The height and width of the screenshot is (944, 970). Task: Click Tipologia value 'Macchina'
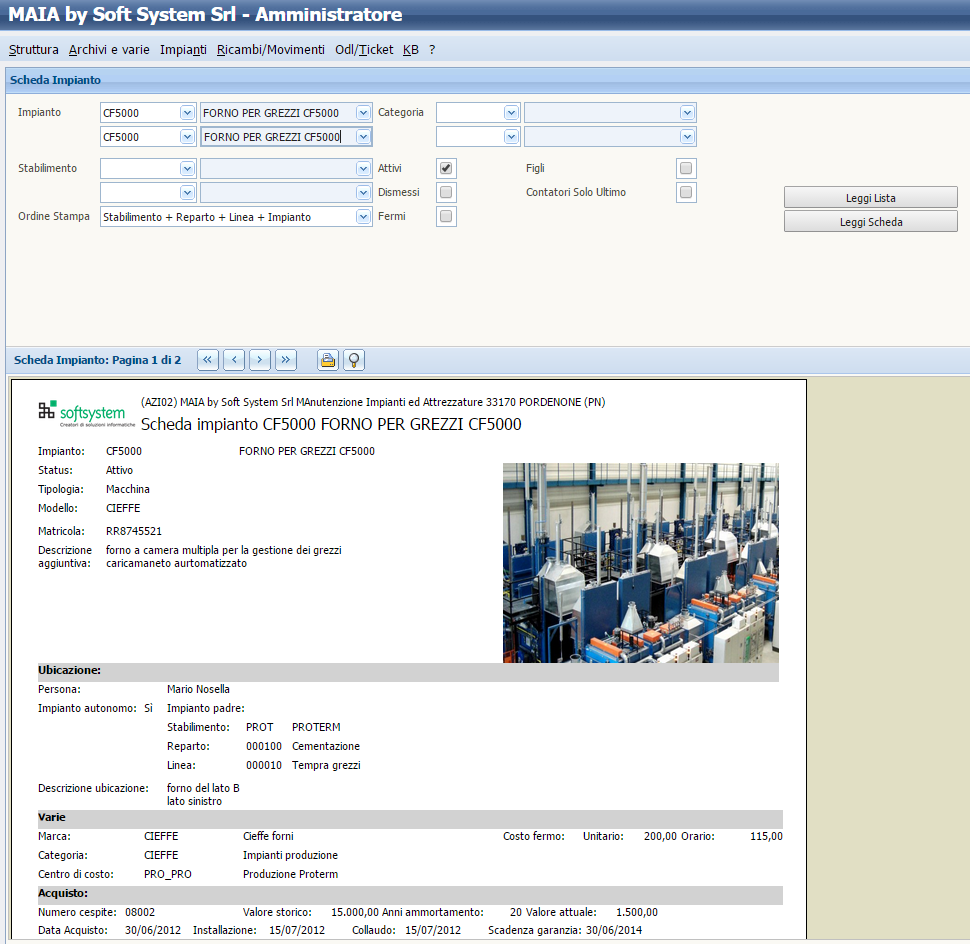pos(127,489)
